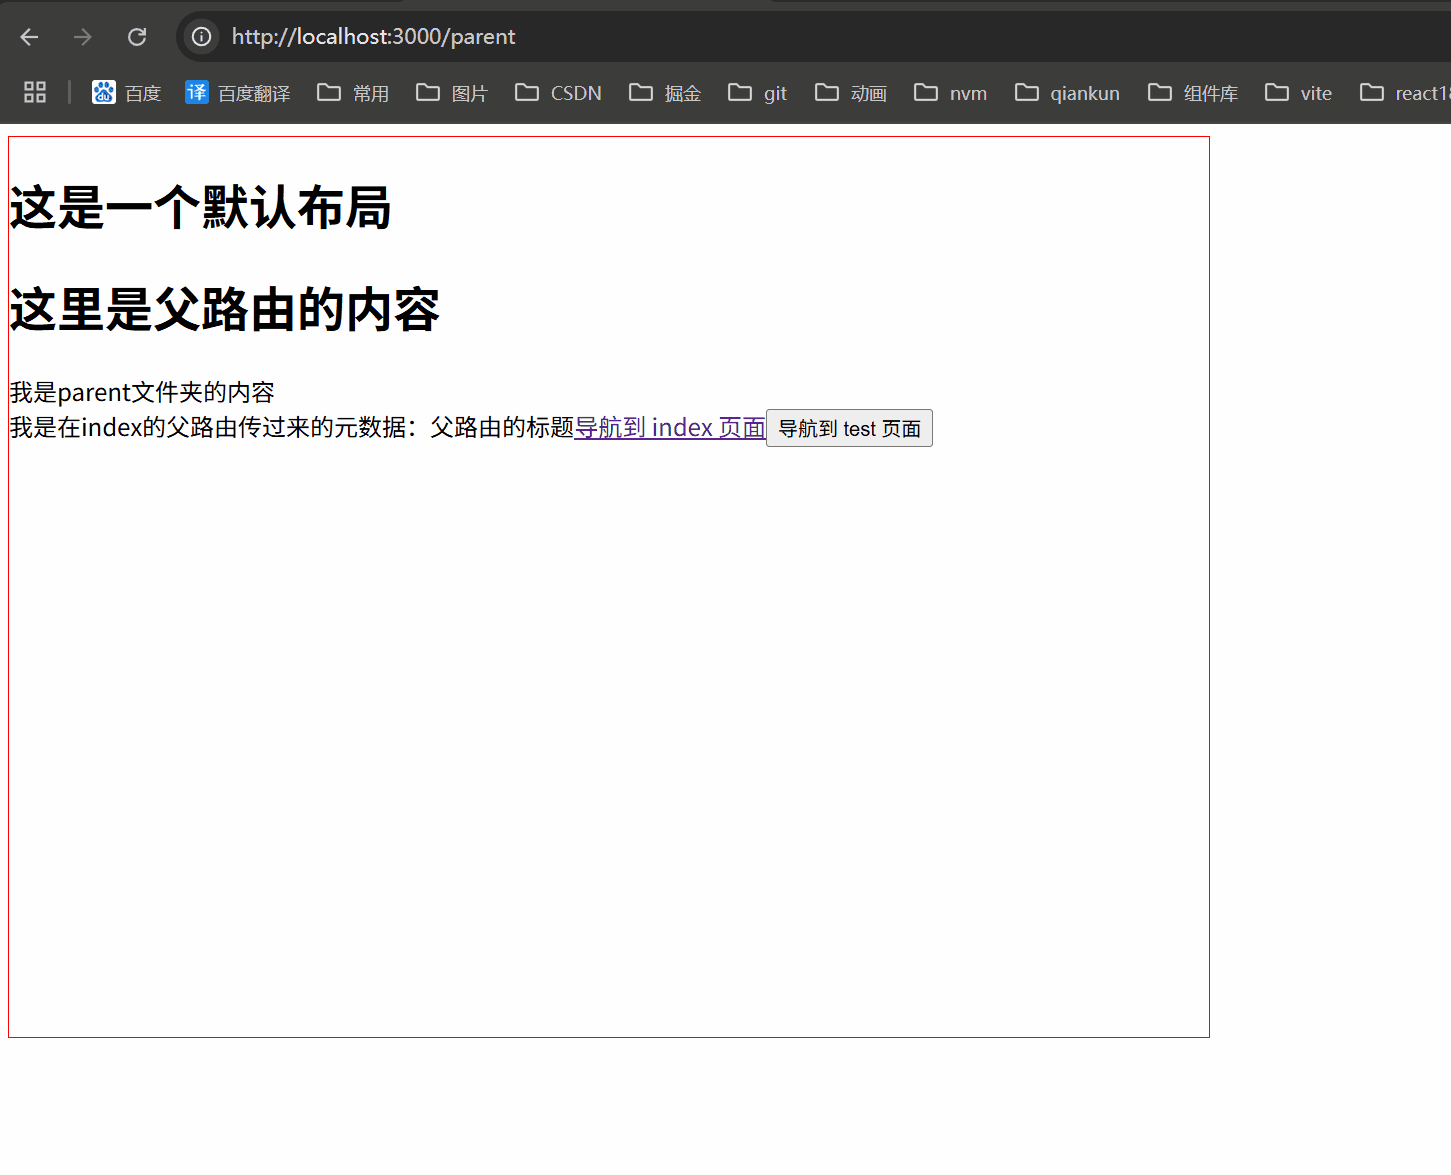The image size is (1451, 1175).
Task: Click the browser back arrow
Action: point(29,37)
